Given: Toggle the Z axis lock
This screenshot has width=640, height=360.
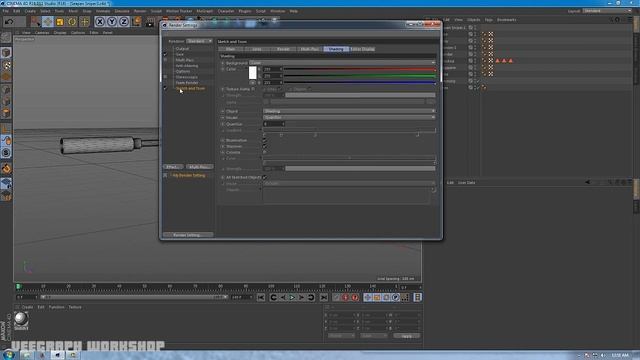Looking at the screenshot, I should [124, 21].
